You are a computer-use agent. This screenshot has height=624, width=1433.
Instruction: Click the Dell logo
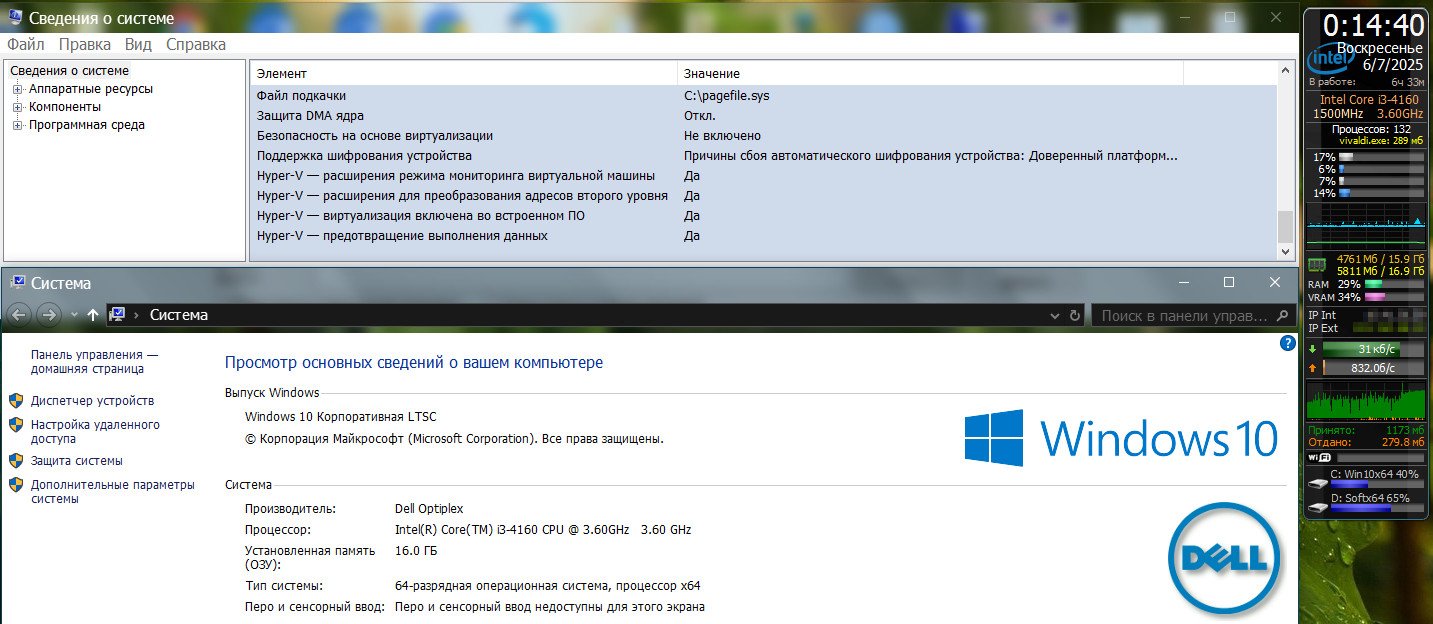point(1225,558)
